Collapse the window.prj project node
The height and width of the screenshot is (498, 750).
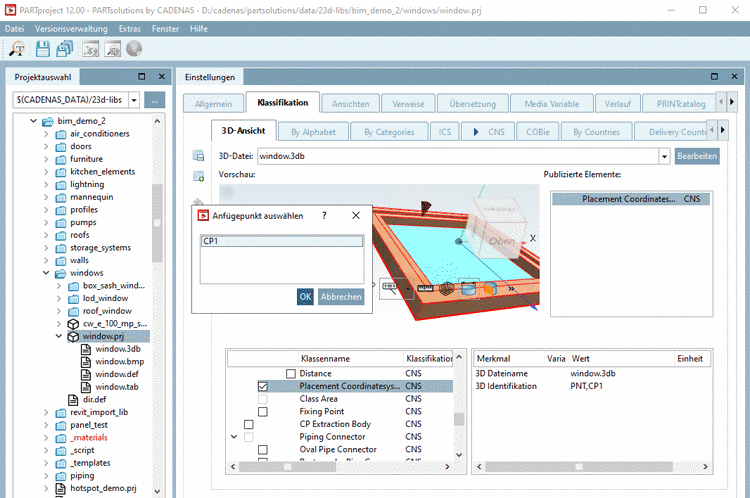click(x=58, y=336)
